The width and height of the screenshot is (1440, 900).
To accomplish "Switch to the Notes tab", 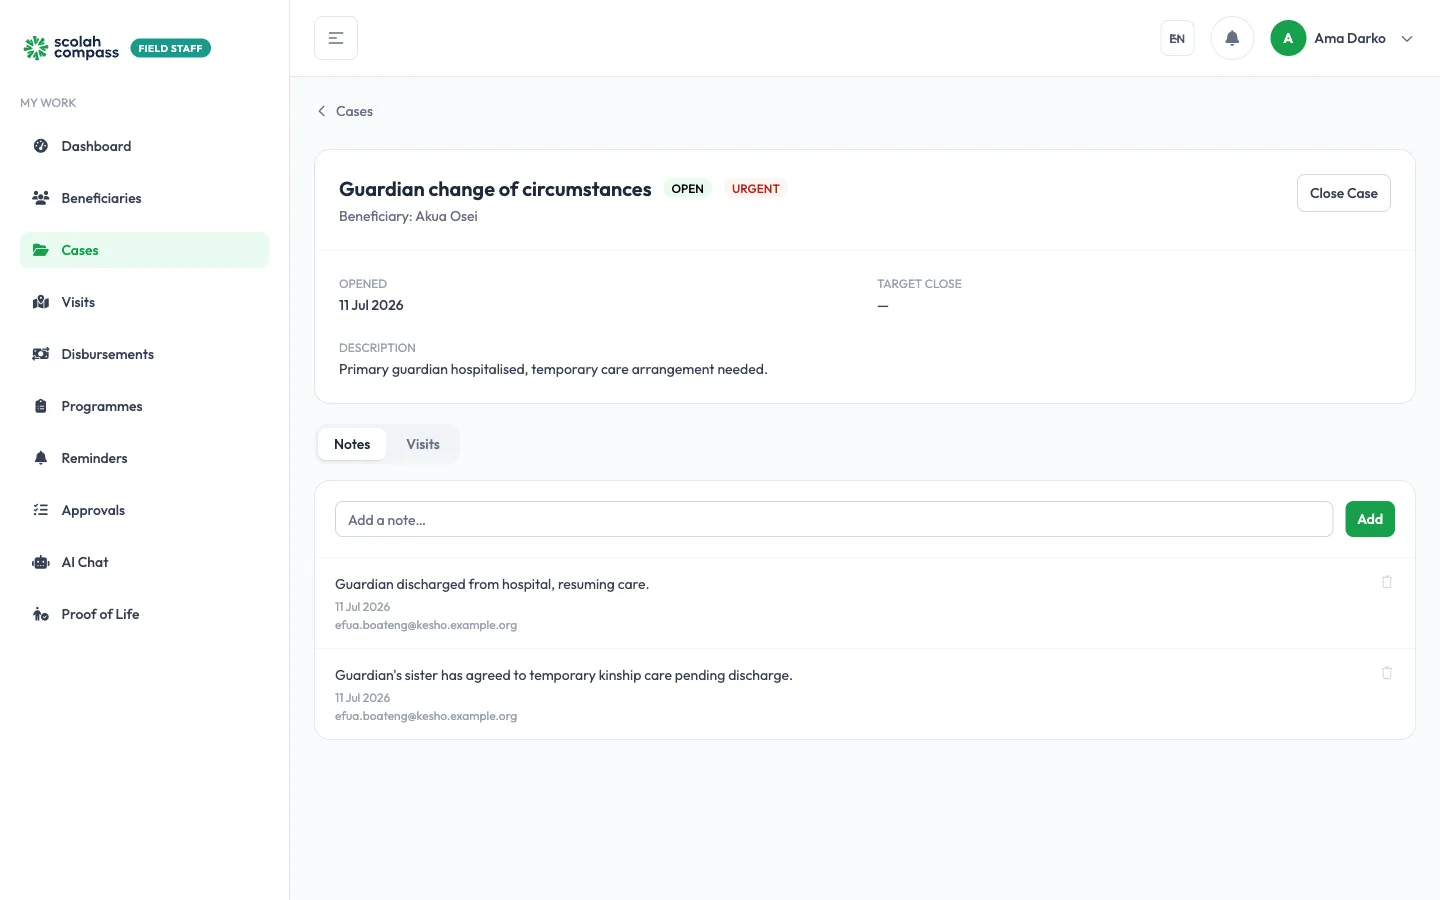I will point(352,444).
